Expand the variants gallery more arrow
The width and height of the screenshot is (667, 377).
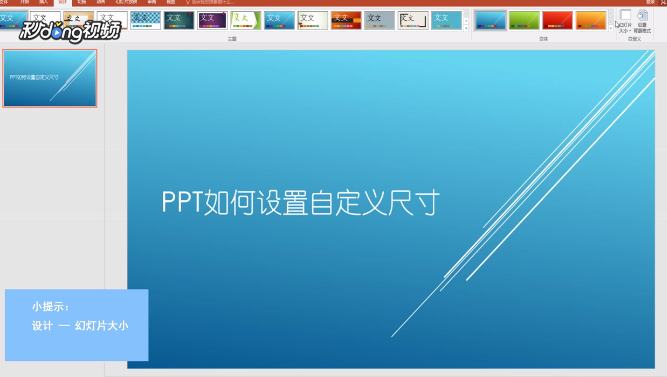611,28
